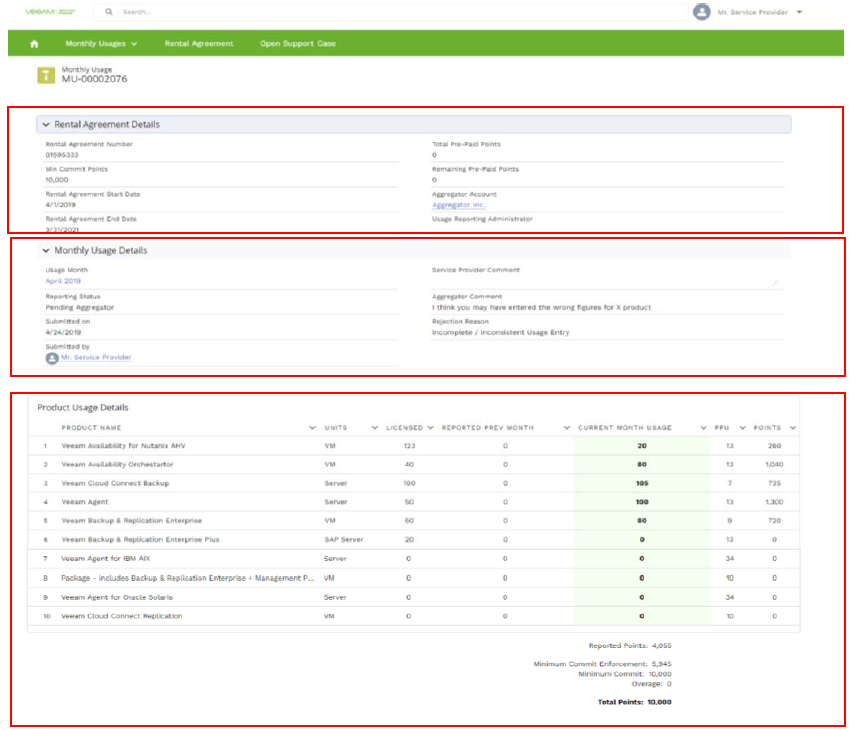
Task: Click the Reported Points 4,055 value
Action: click(661, 646)
